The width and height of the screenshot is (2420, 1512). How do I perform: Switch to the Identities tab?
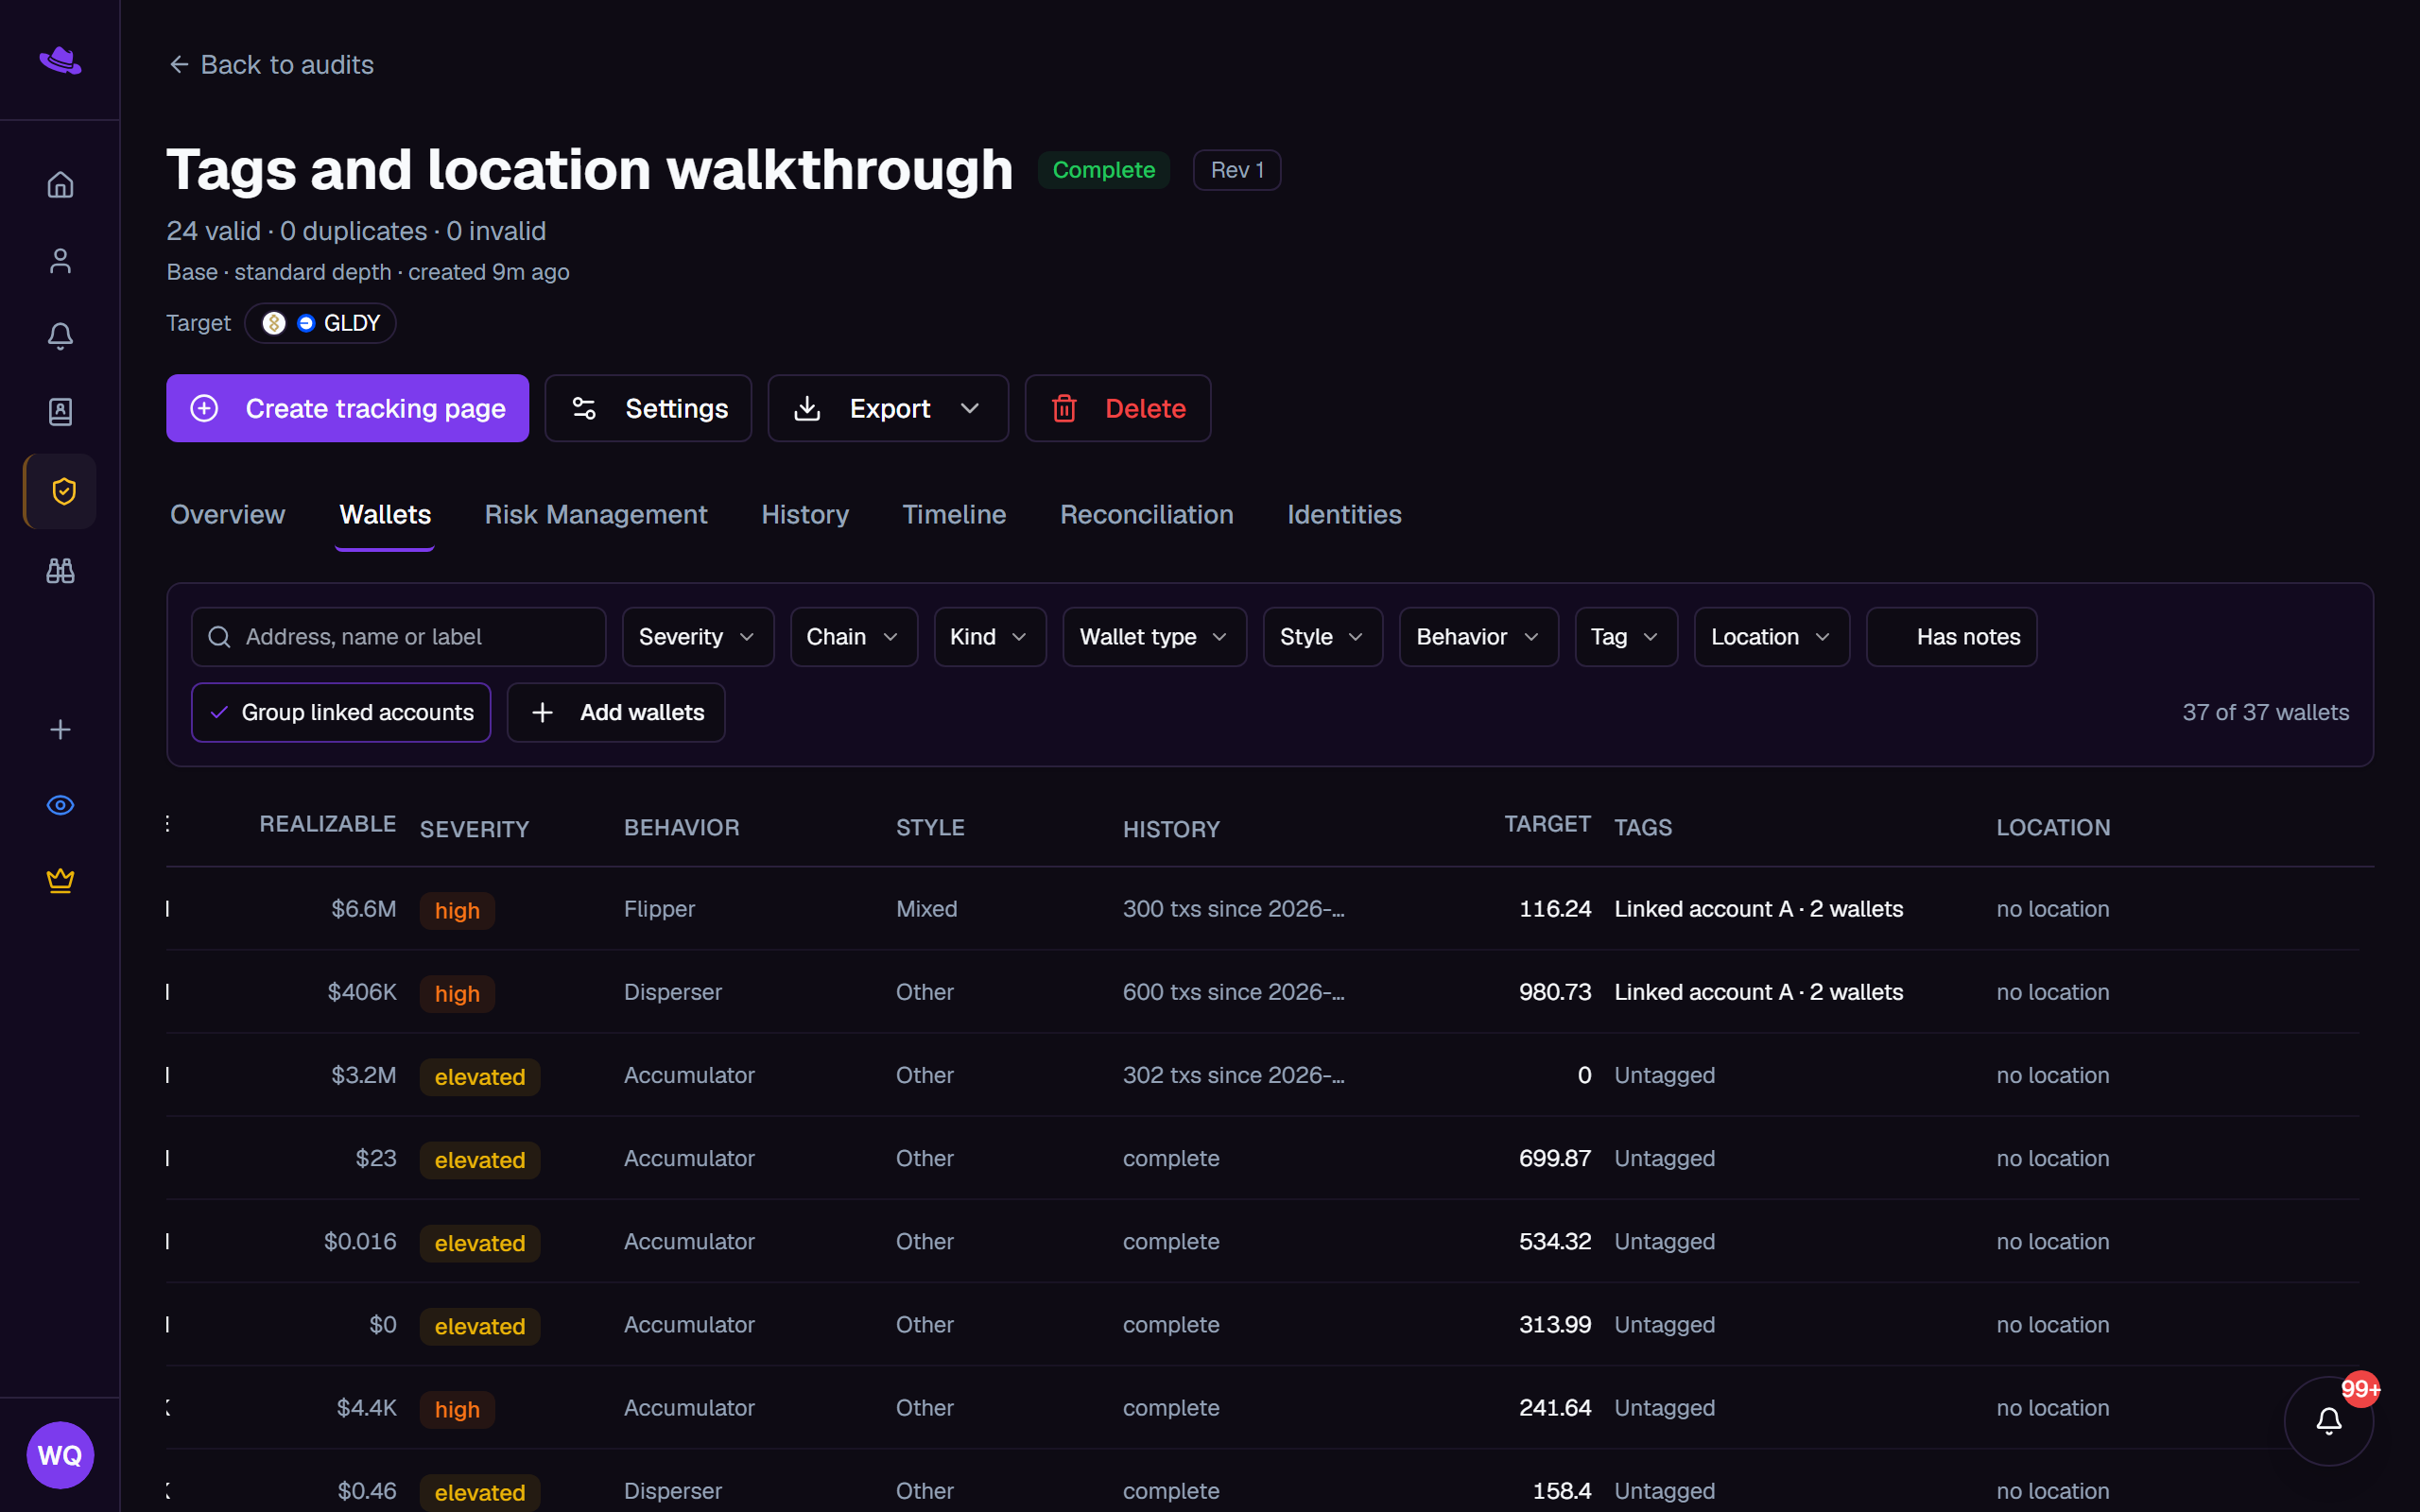1344,514
